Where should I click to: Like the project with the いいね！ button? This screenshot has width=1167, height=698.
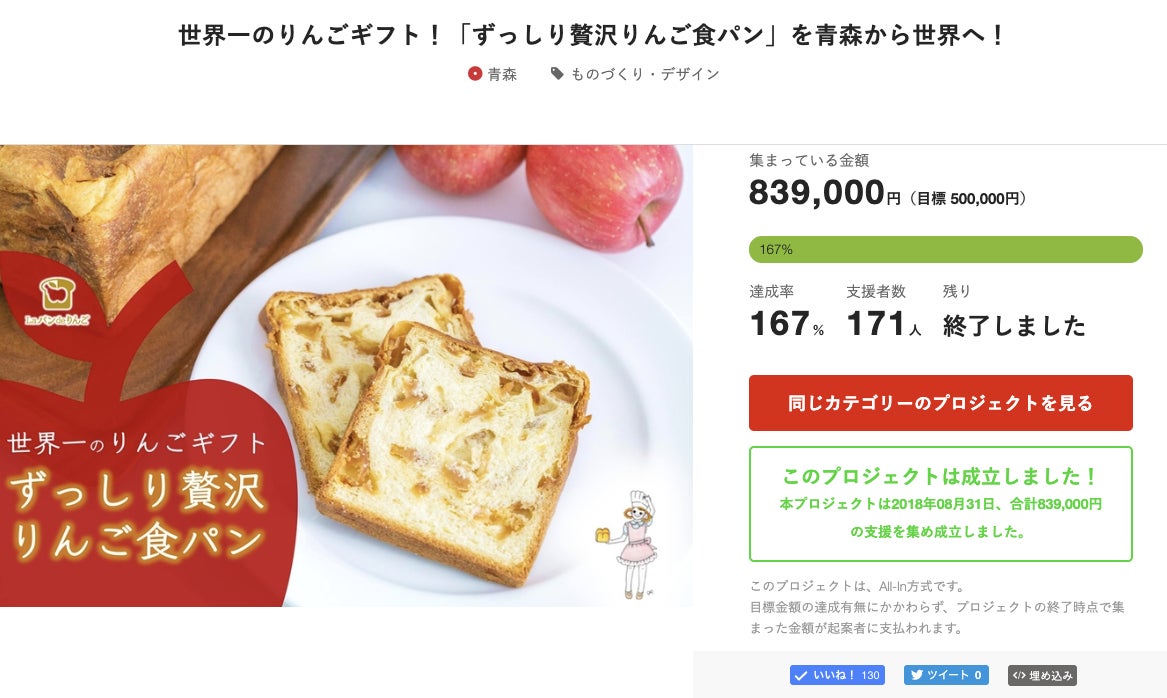(x=837, y=675)
